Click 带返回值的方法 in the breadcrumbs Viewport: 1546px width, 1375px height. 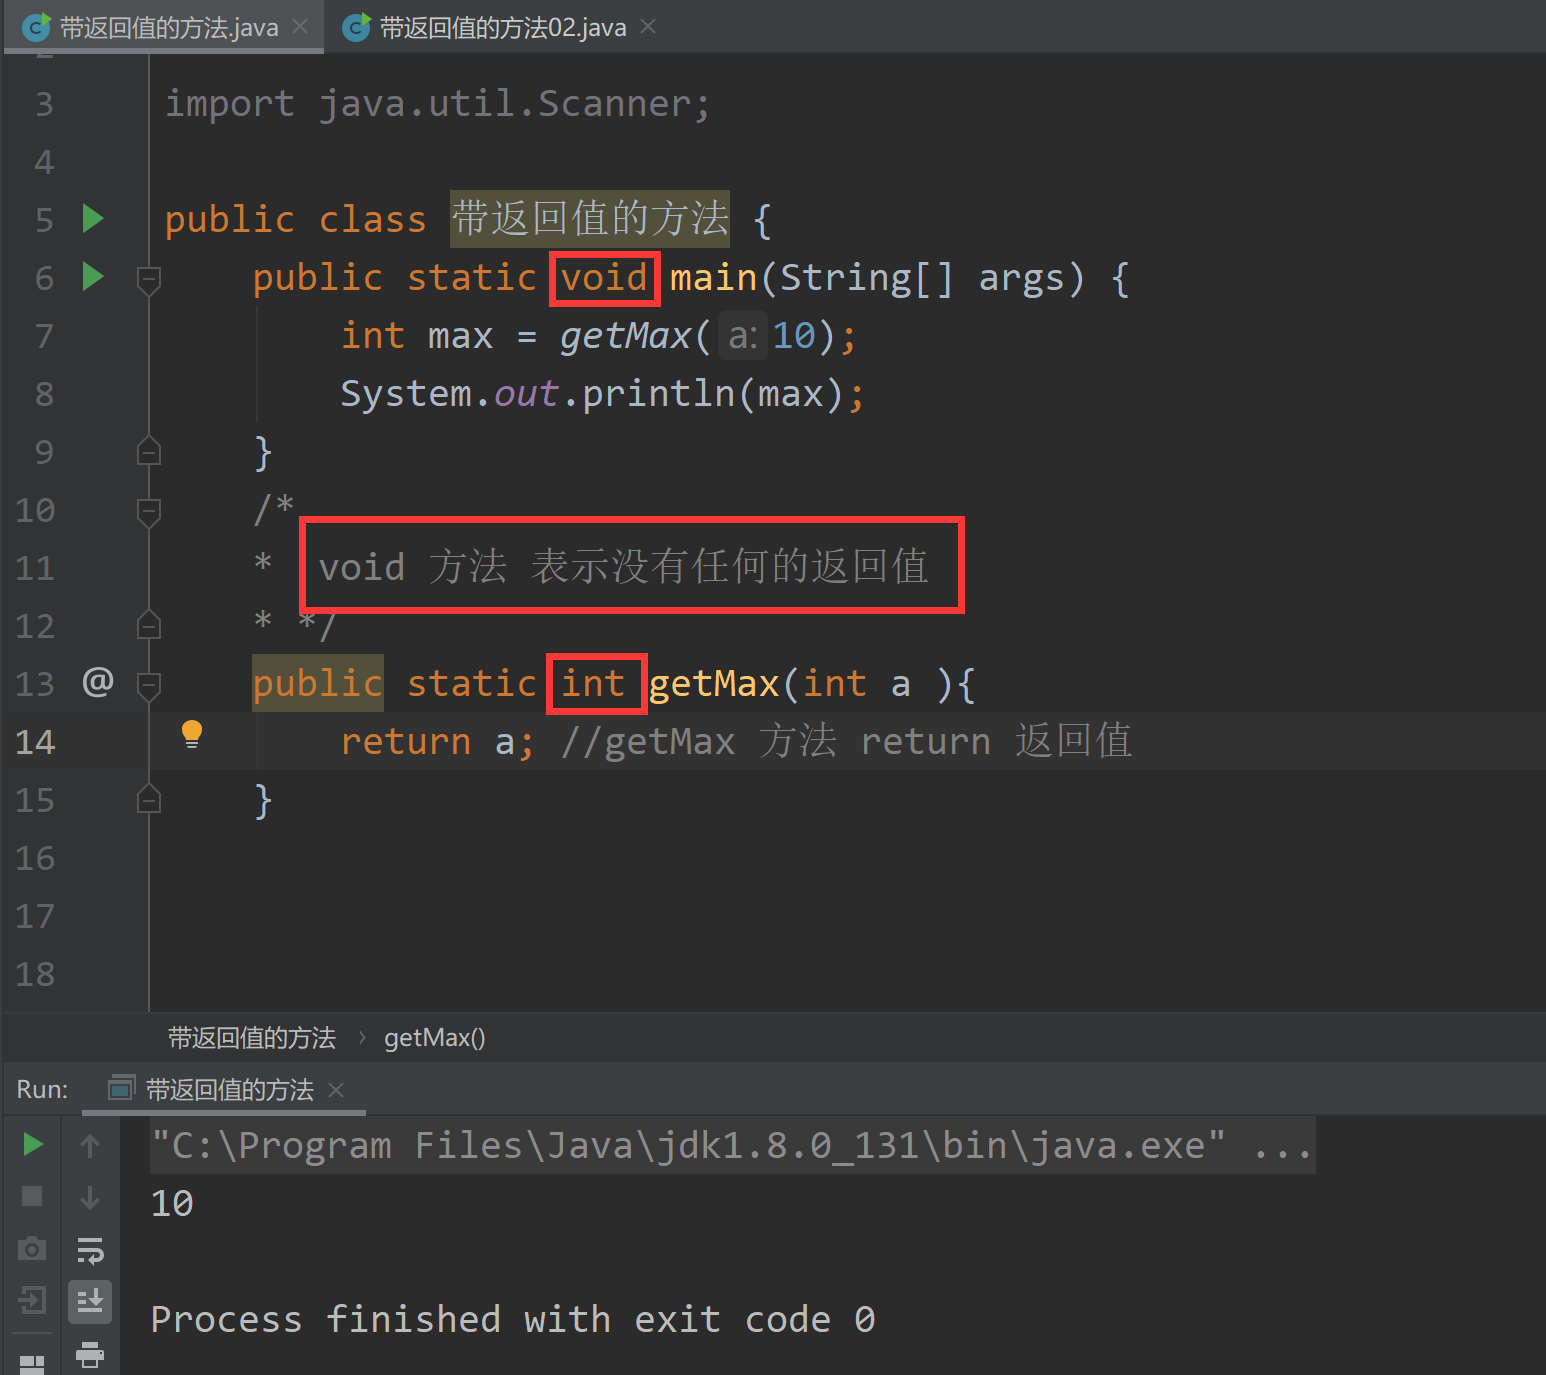252,1038
